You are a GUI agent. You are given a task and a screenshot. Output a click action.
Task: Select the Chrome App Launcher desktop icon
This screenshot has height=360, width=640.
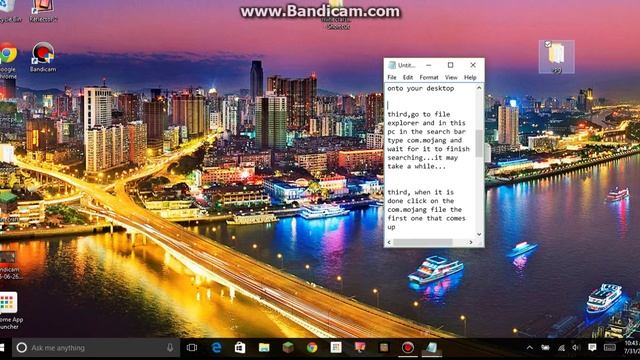9,310
